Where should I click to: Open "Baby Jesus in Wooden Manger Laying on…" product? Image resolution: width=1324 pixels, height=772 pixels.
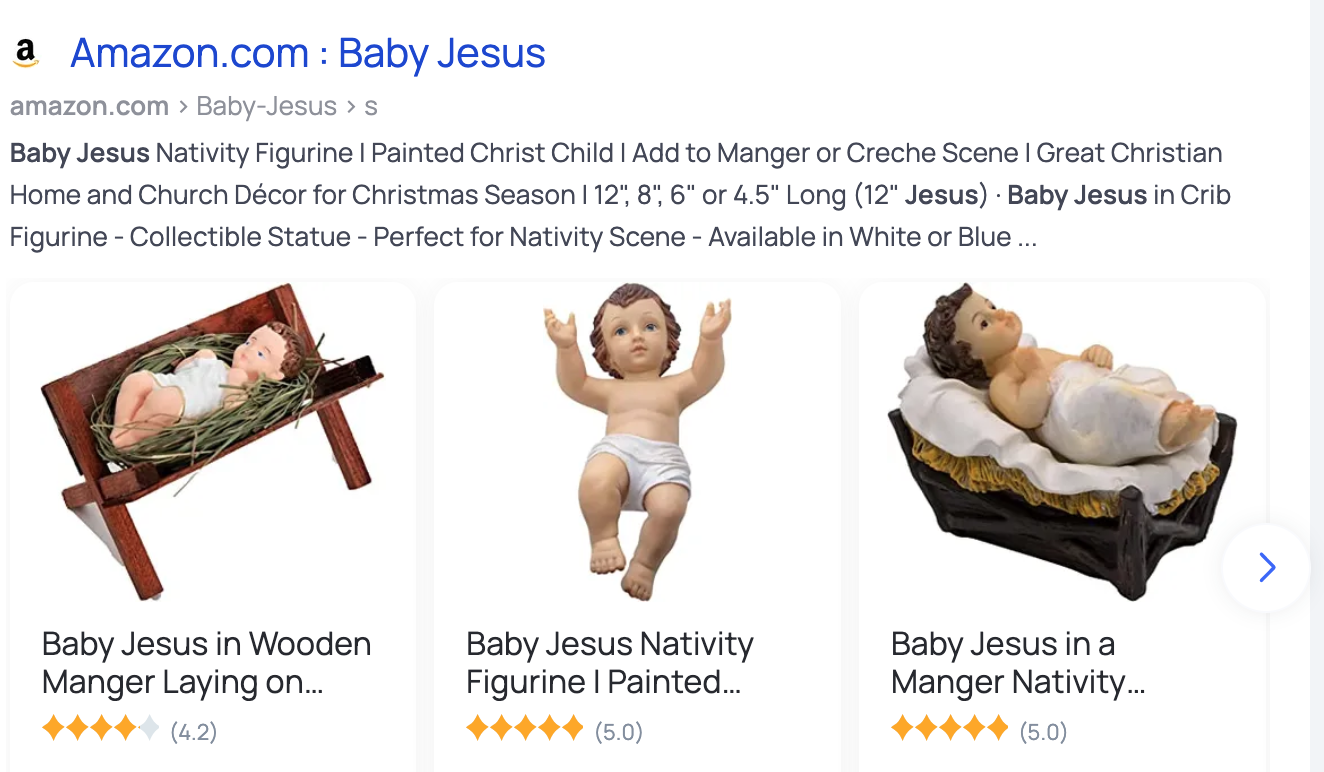tap(207, 663)
